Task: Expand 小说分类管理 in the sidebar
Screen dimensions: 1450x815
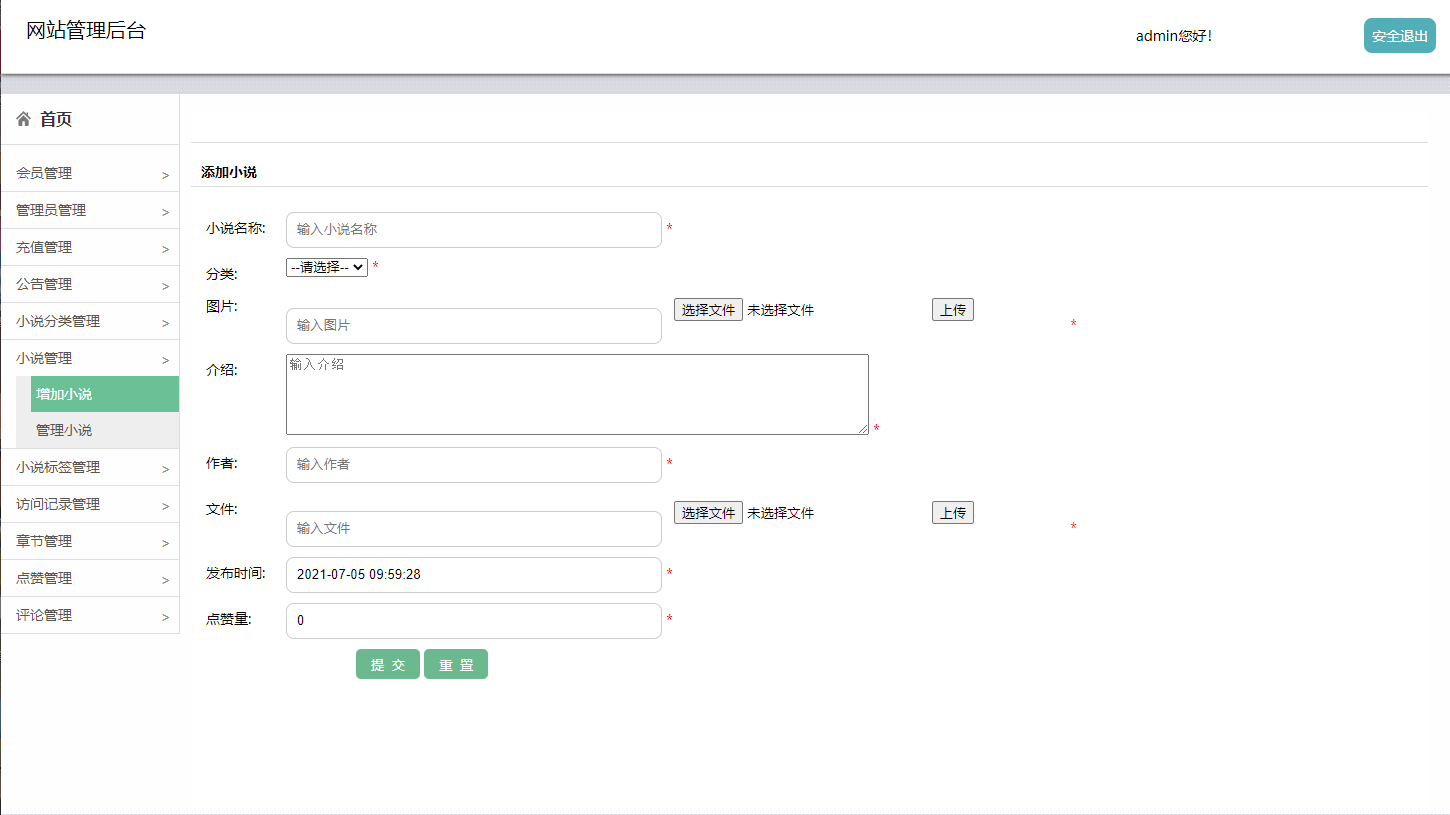Action: [90, 321]
